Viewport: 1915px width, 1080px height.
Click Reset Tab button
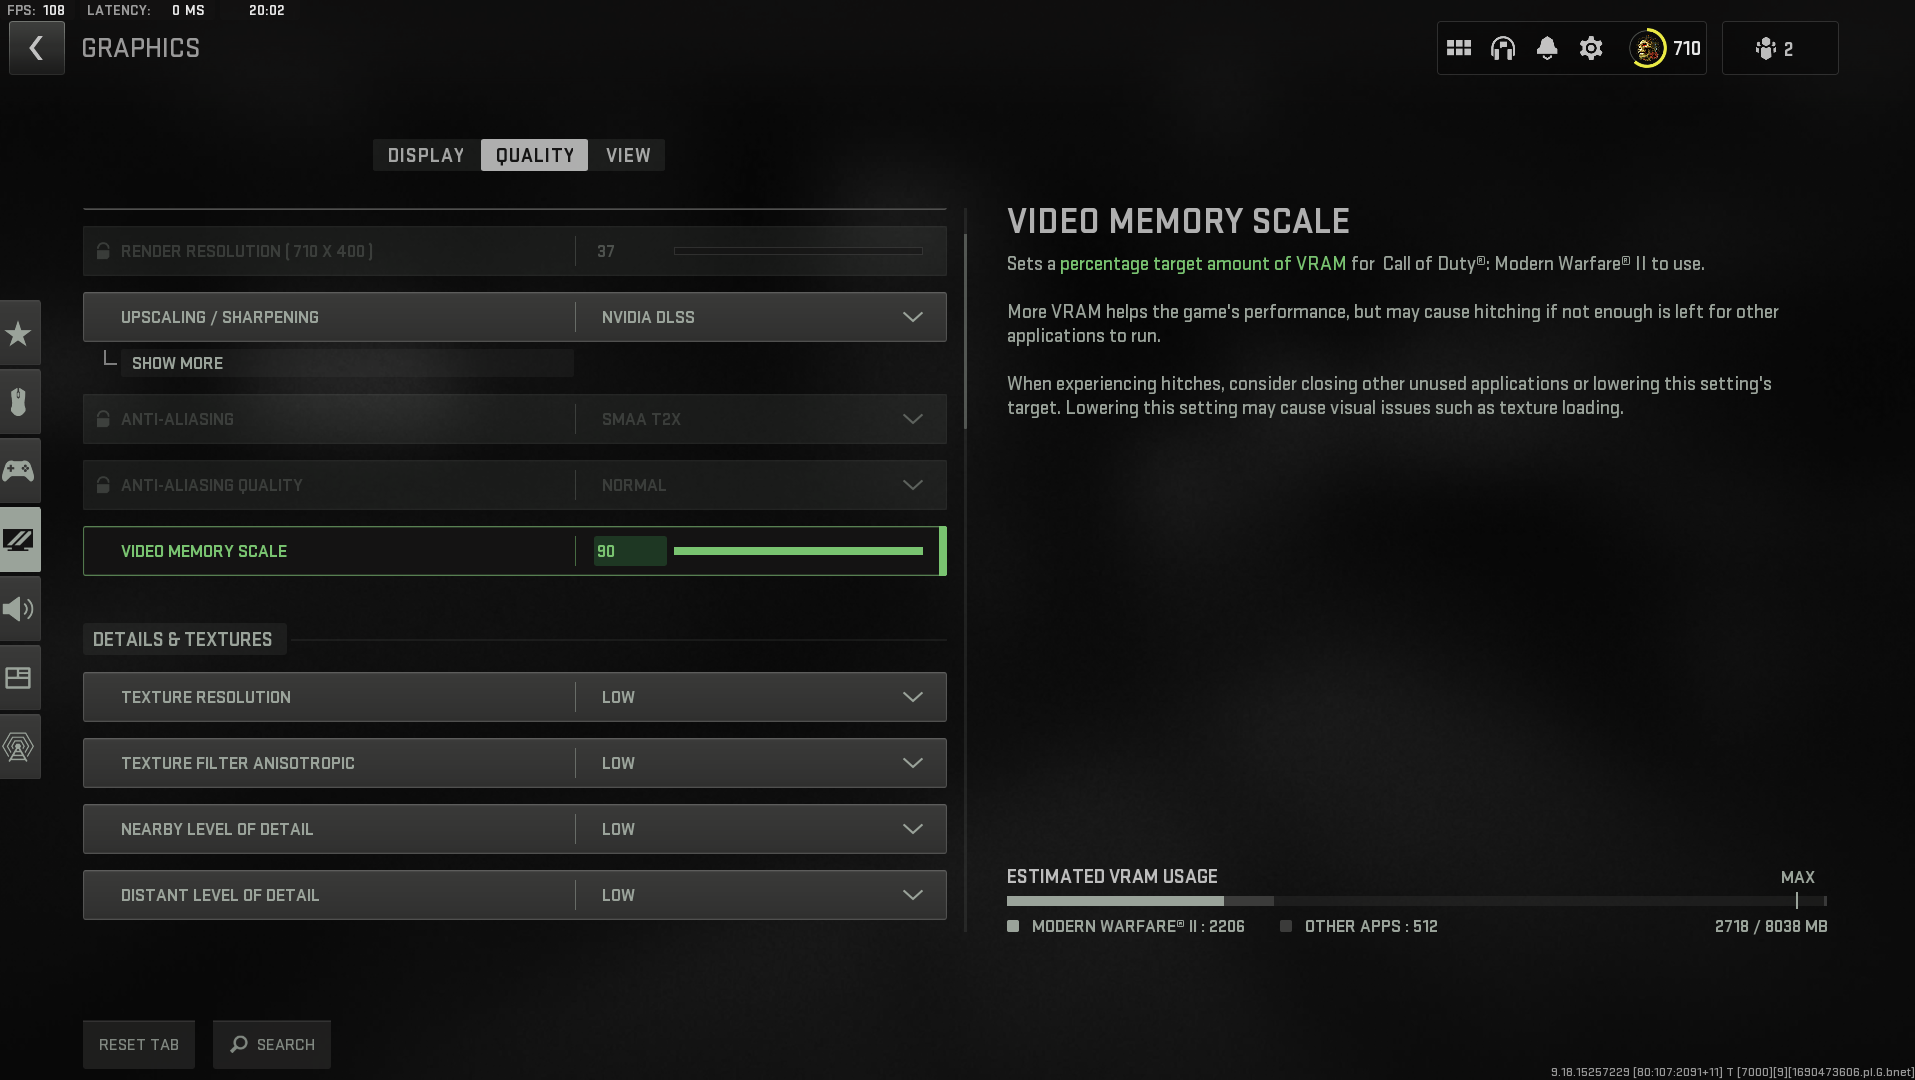point(139,1044)
